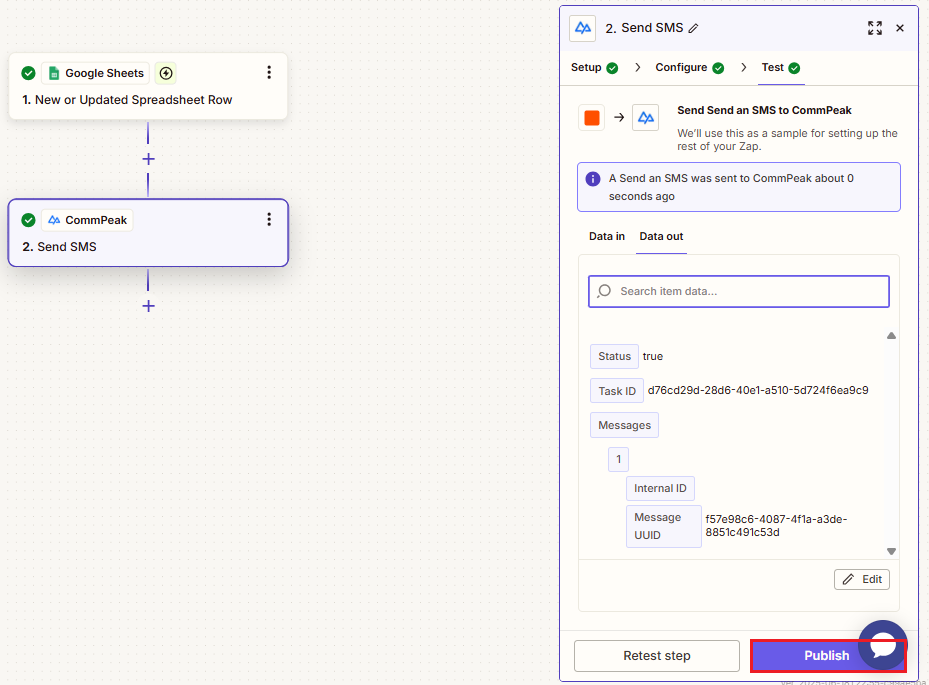
Task: Click the Messages field label
Action: coord(624,425)
